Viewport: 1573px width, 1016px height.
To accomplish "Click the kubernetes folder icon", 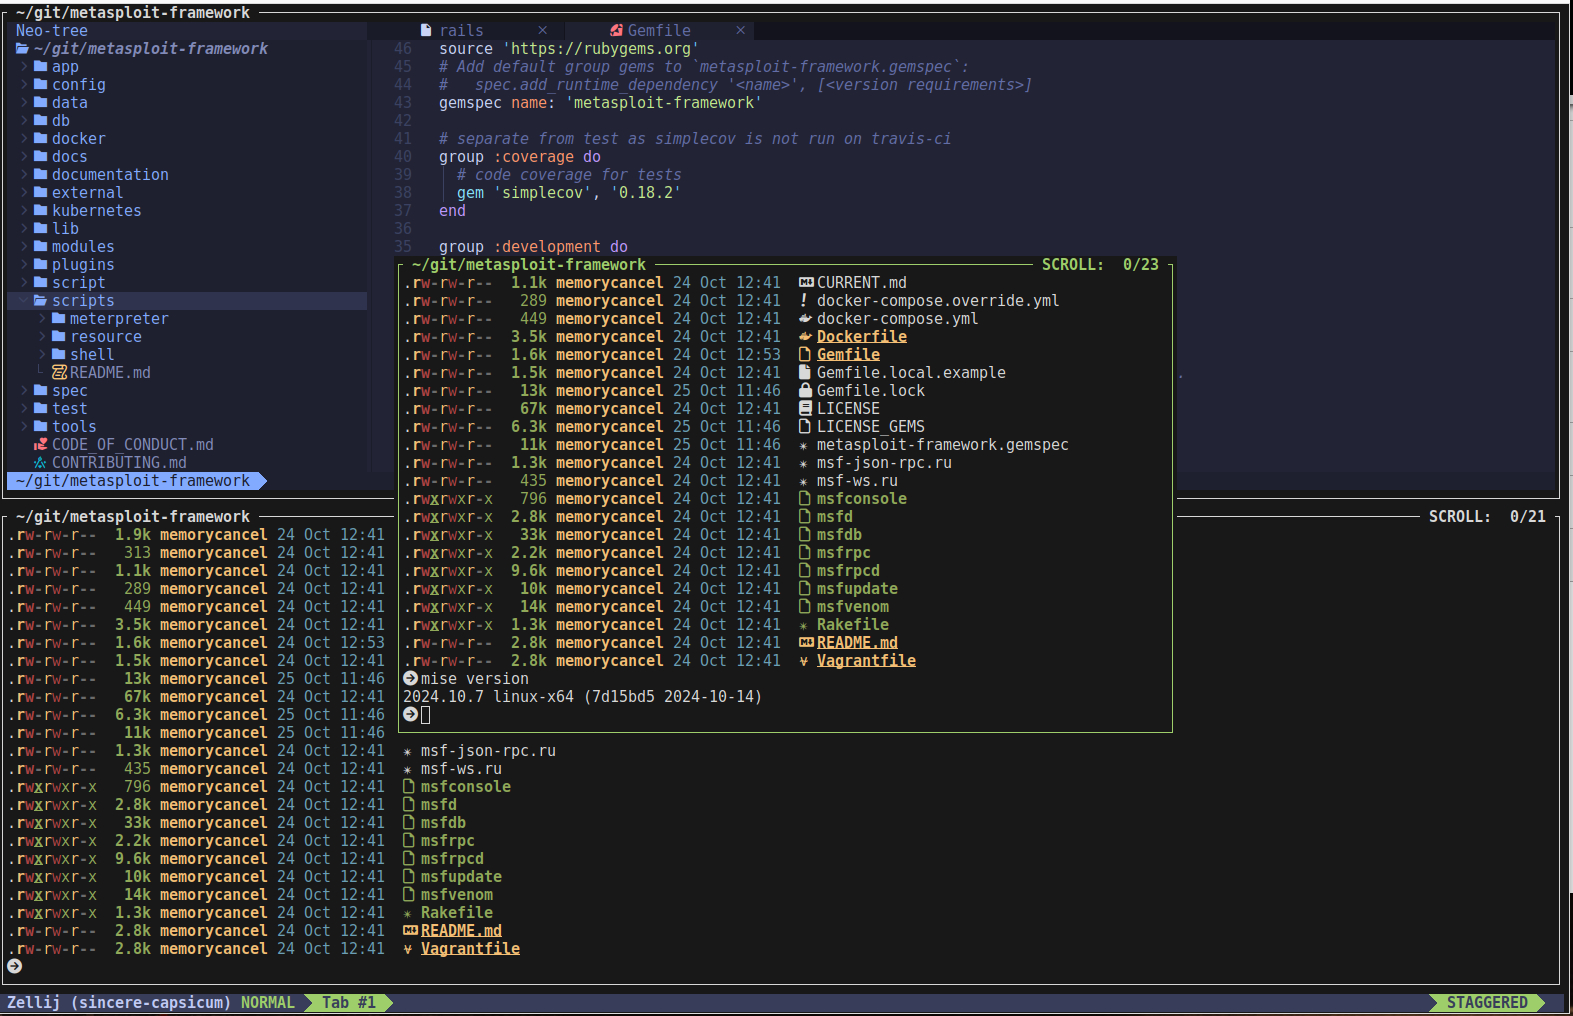I will point(41,211).
